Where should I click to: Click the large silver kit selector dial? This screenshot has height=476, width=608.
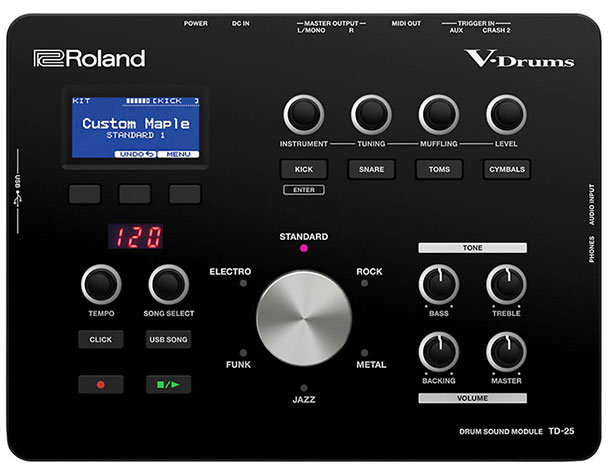[304, 318]
